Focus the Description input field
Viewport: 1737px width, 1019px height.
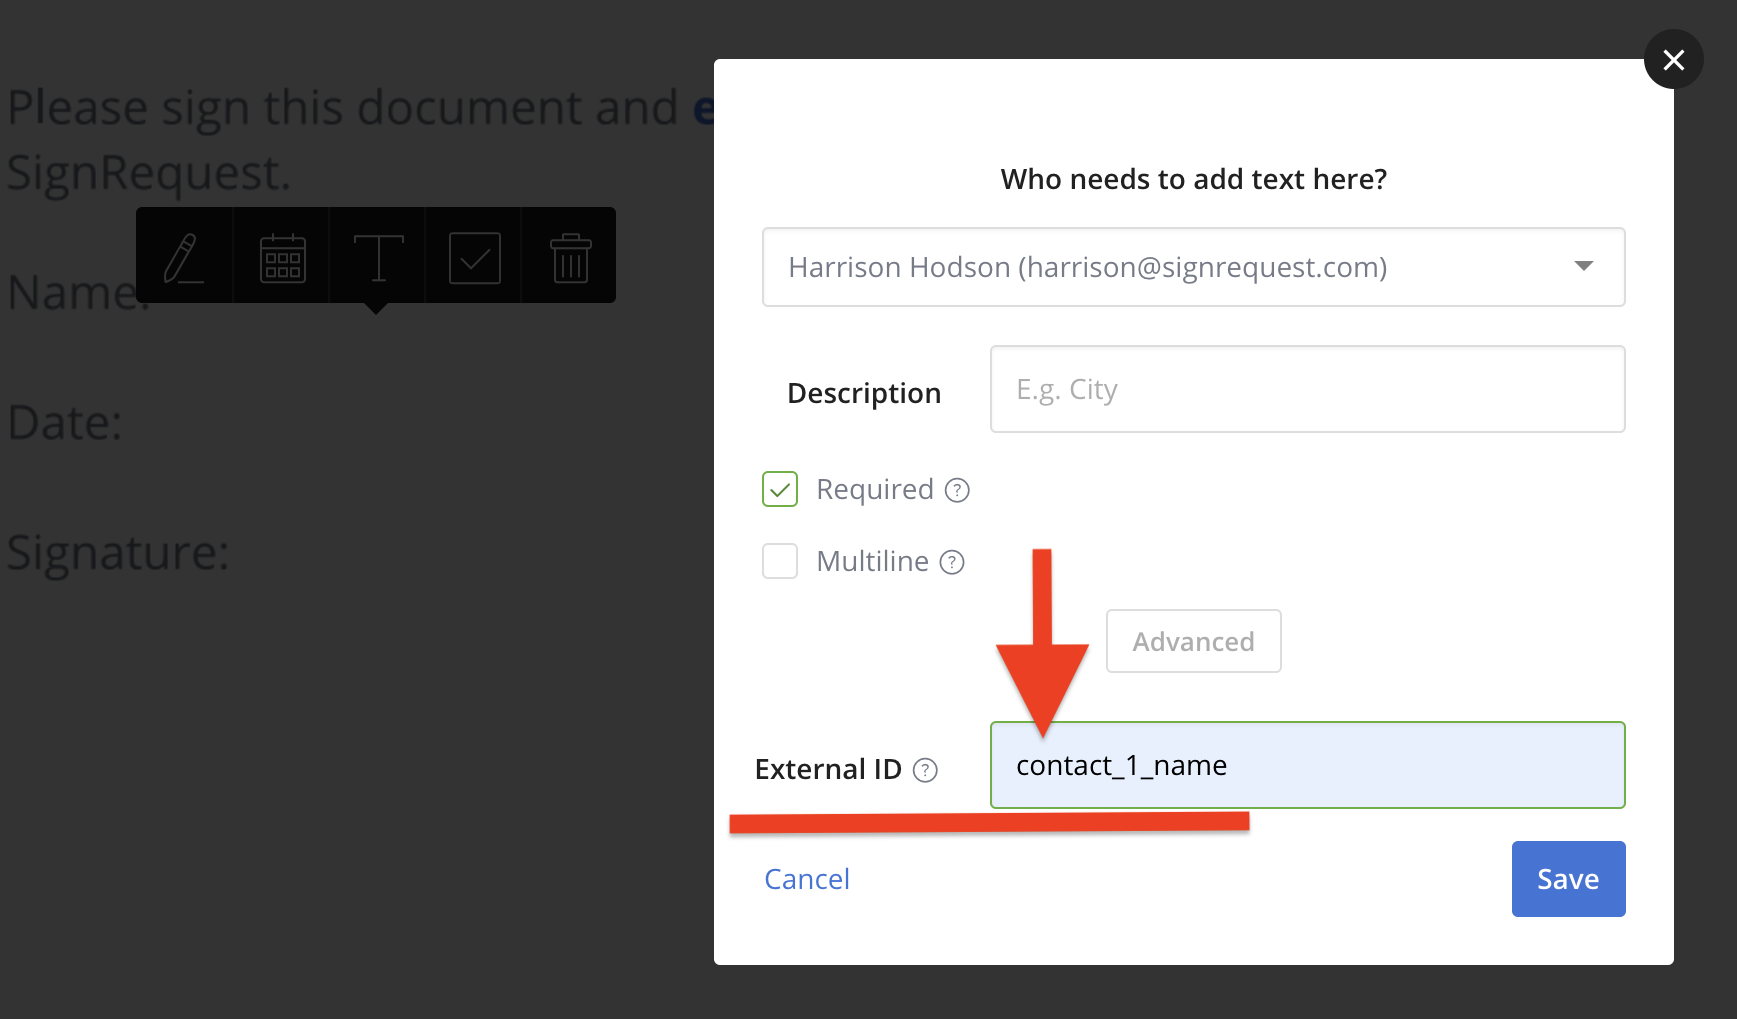[x=1307, y=389]
